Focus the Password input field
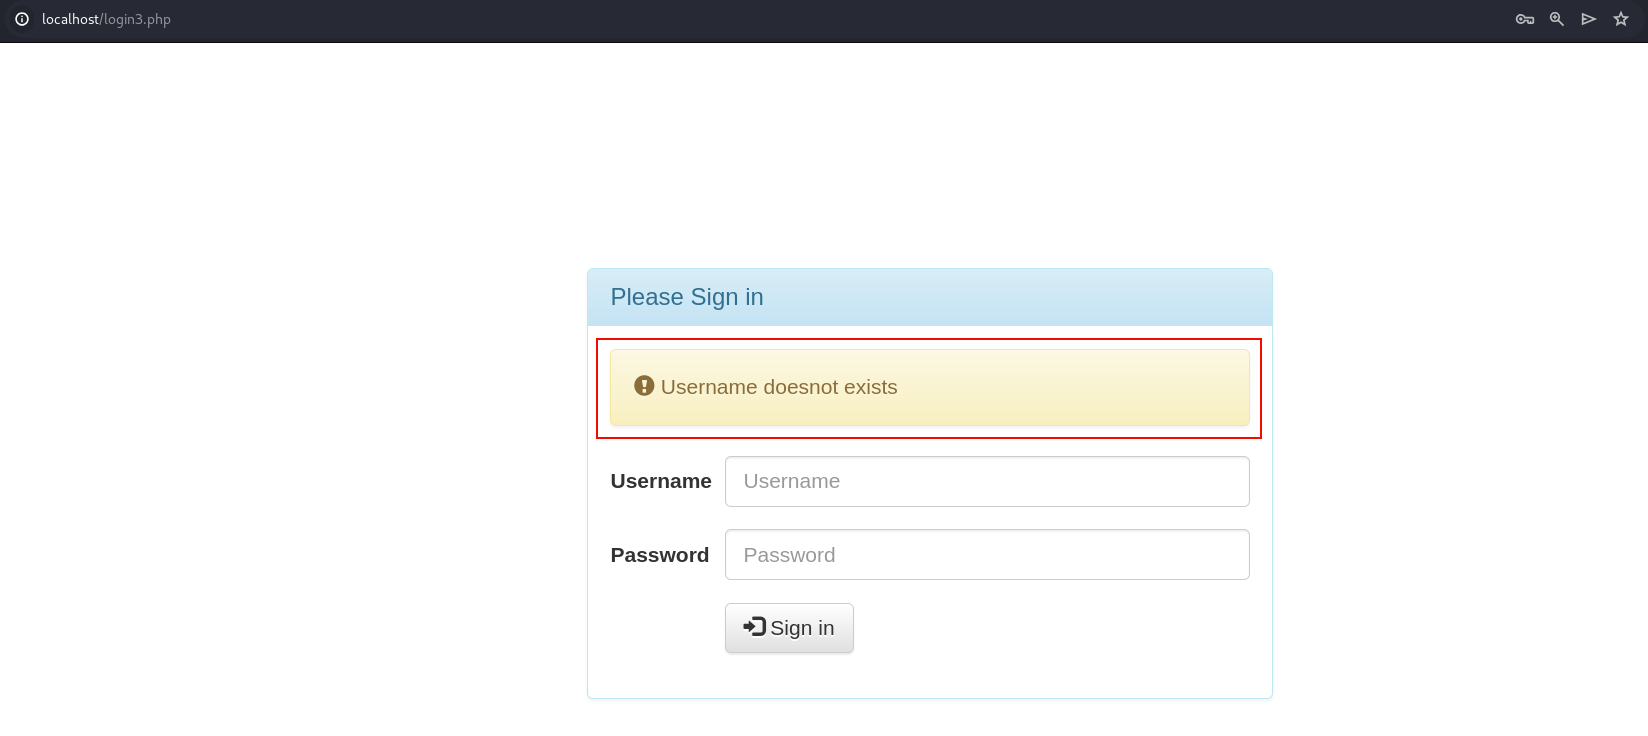Image resolution: width=1648 pixels, height=736 pixels. point(987,554)
